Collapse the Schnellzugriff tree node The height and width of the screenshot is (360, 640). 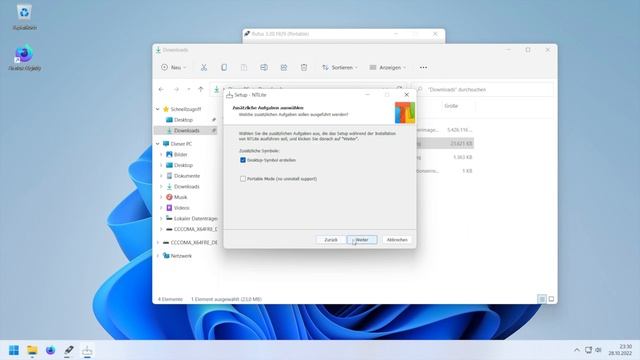pos(158,109)
